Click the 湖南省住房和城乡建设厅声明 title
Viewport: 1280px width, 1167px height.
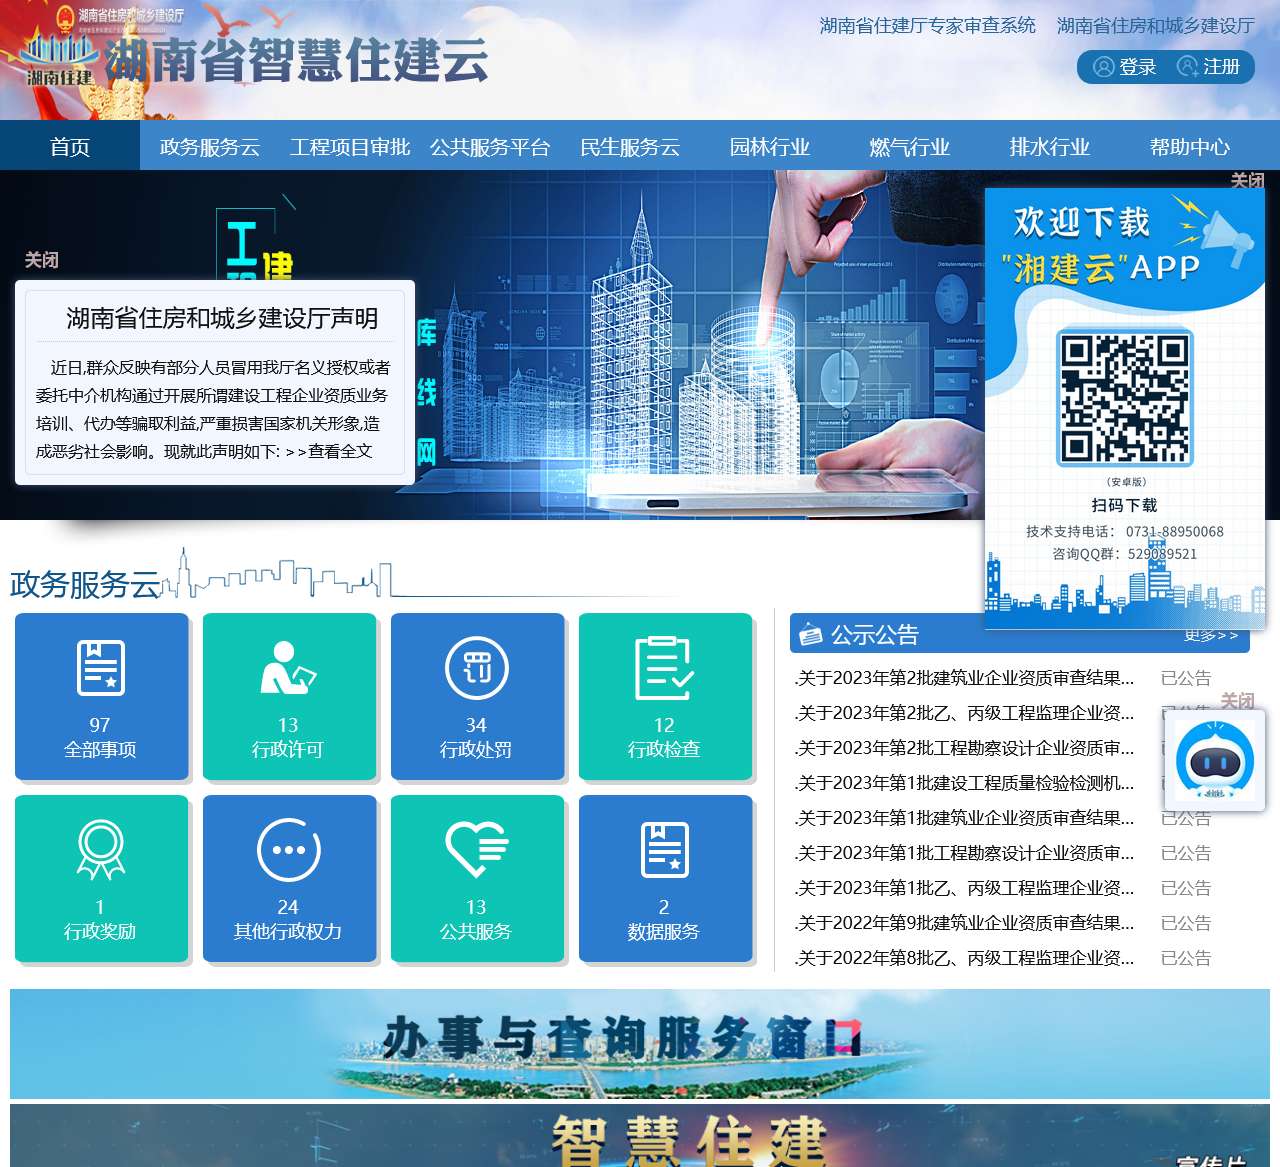click(222, 318)
